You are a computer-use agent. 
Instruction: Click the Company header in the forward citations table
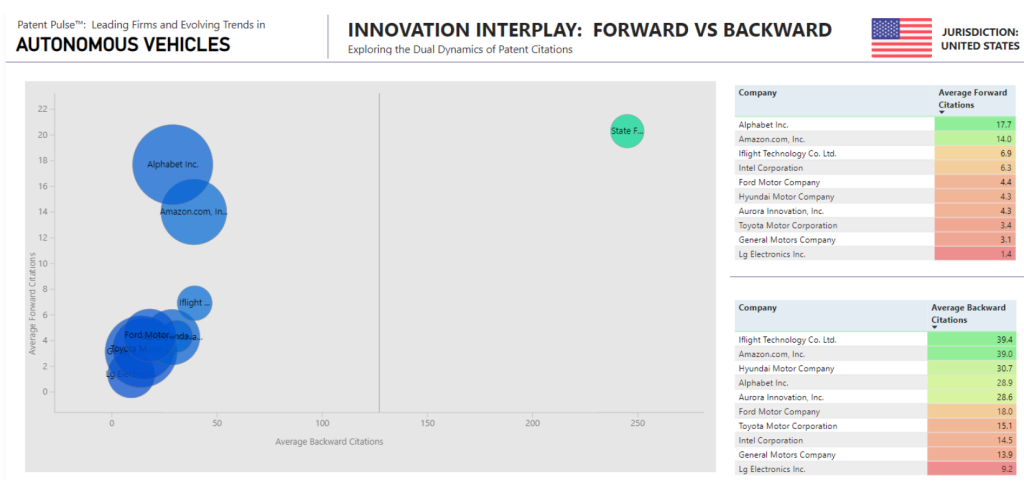tap(758, 93)
